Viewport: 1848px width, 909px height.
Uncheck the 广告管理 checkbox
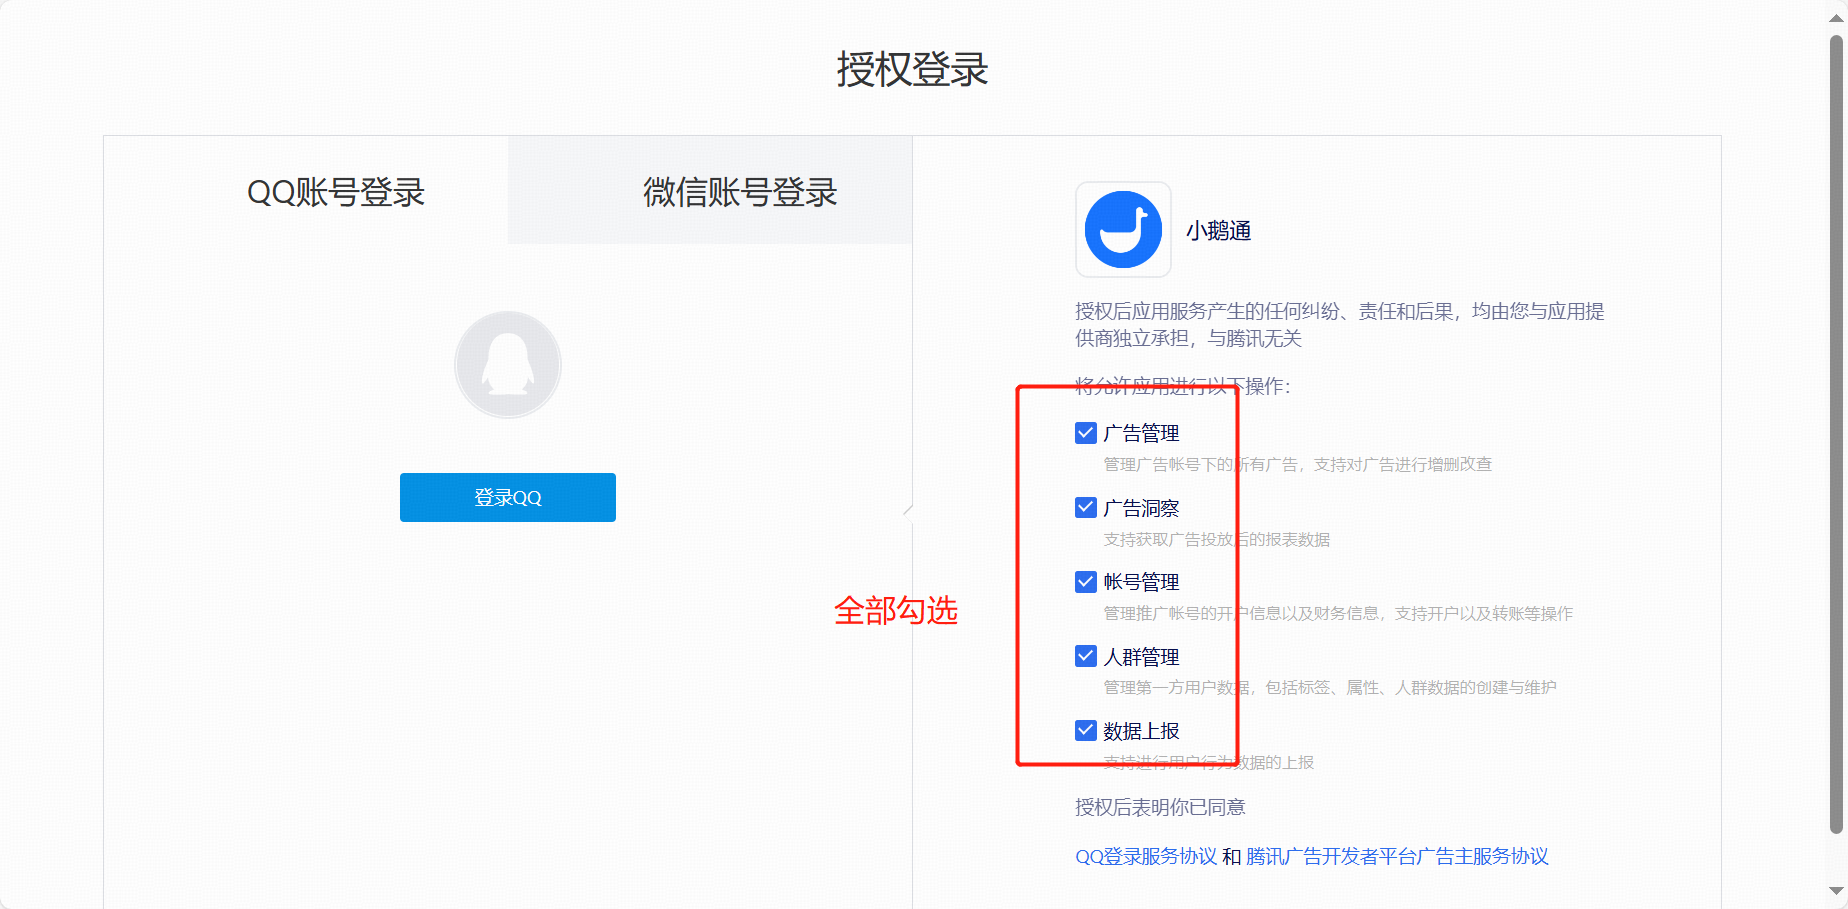pos(1086,433)
